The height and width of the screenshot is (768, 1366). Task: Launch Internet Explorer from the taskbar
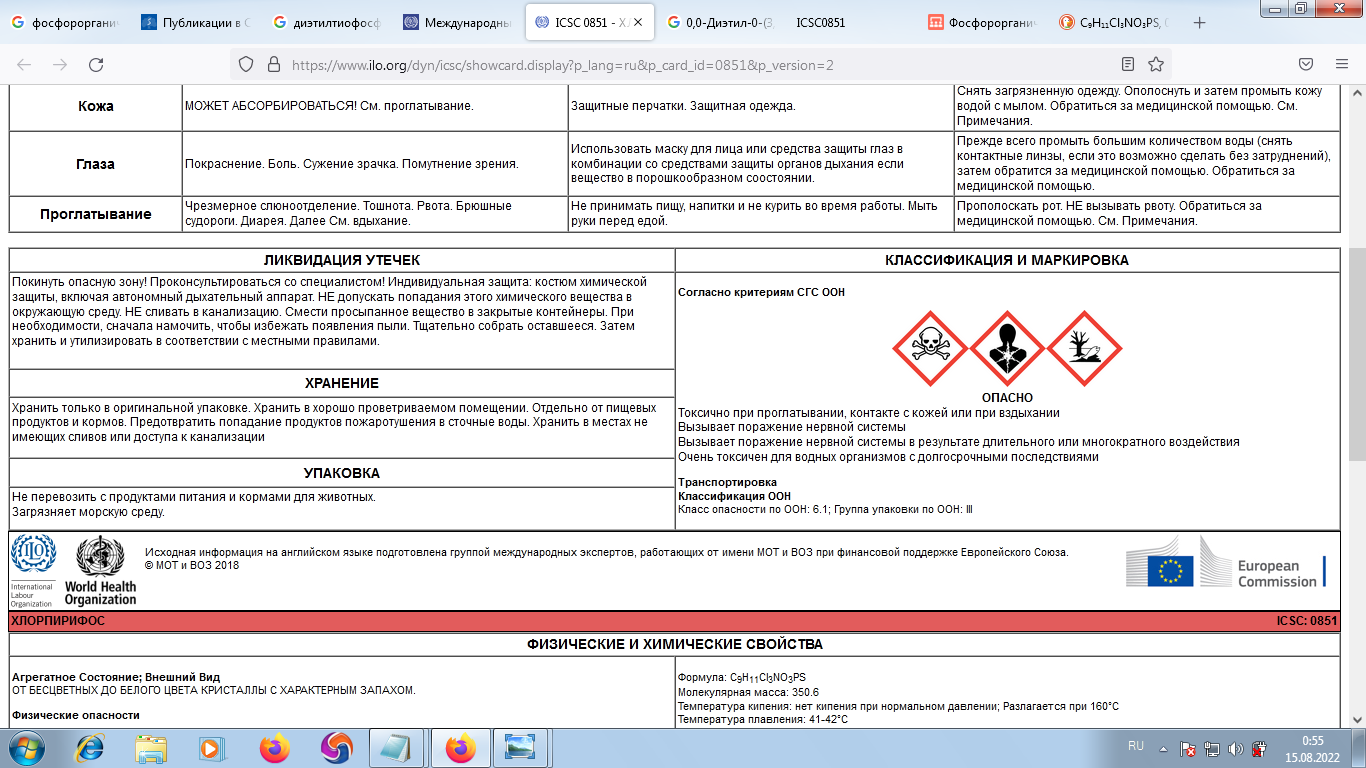(x=89, y=748)
